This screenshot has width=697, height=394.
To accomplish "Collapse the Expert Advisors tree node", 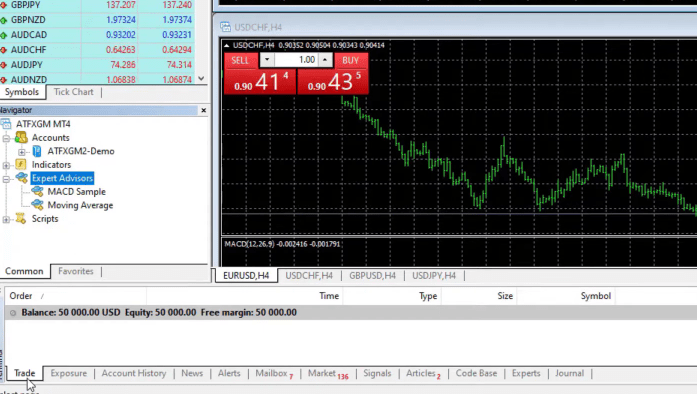I will pyautogui.click(x=6, y=179).
